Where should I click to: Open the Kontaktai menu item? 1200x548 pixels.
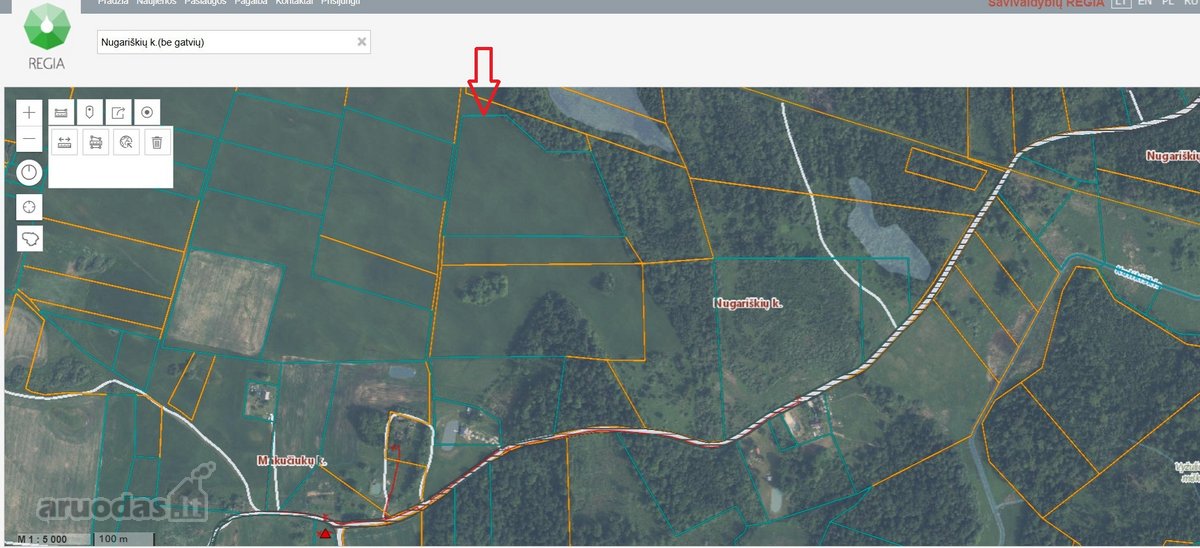[294, 3]
